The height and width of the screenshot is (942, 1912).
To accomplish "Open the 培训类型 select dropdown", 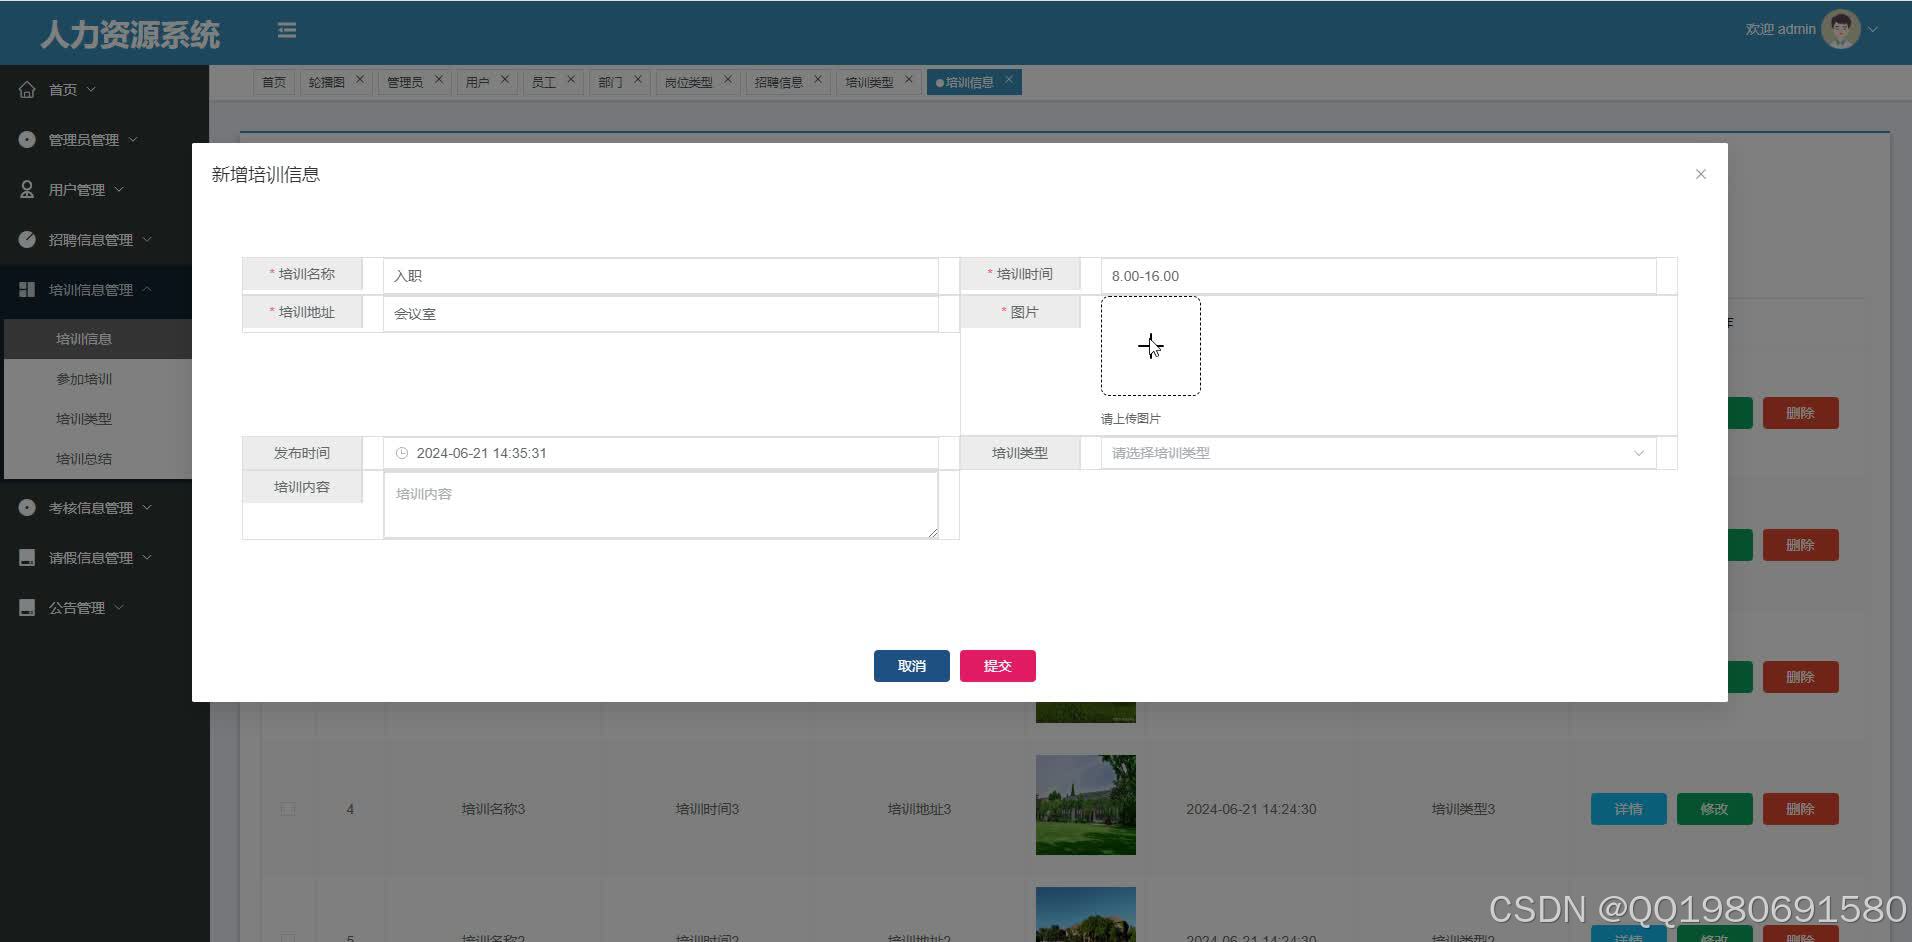I will point(1378,453).
